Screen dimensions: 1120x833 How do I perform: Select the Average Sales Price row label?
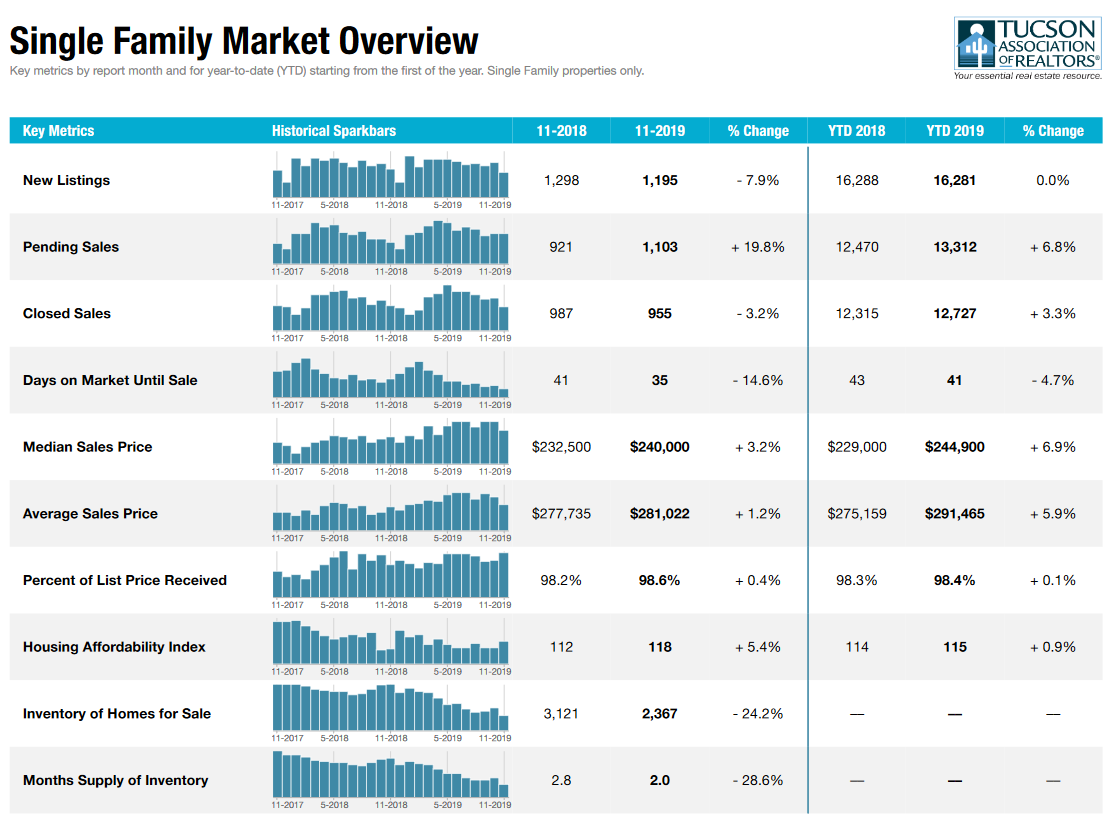[90, 514]
